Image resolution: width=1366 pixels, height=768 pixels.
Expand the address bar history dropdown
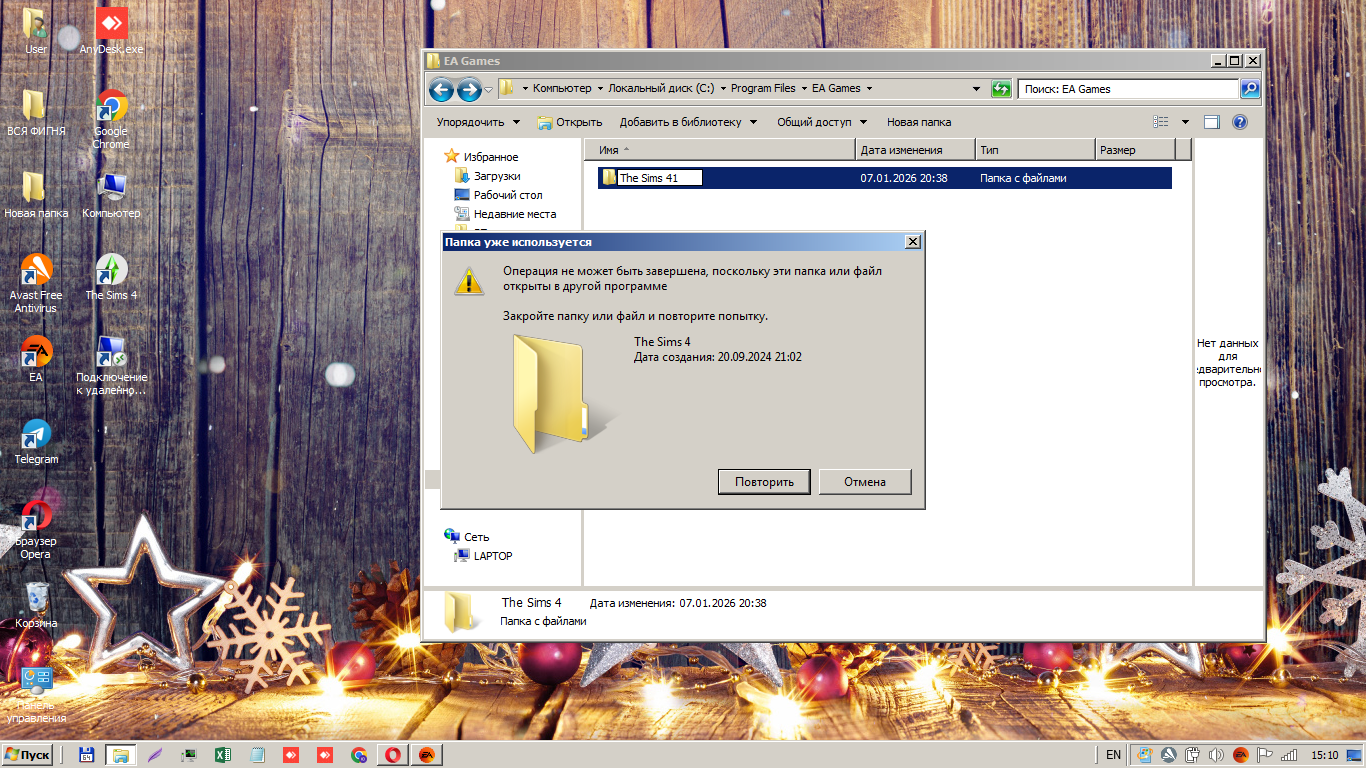click(x=977, y=89)
